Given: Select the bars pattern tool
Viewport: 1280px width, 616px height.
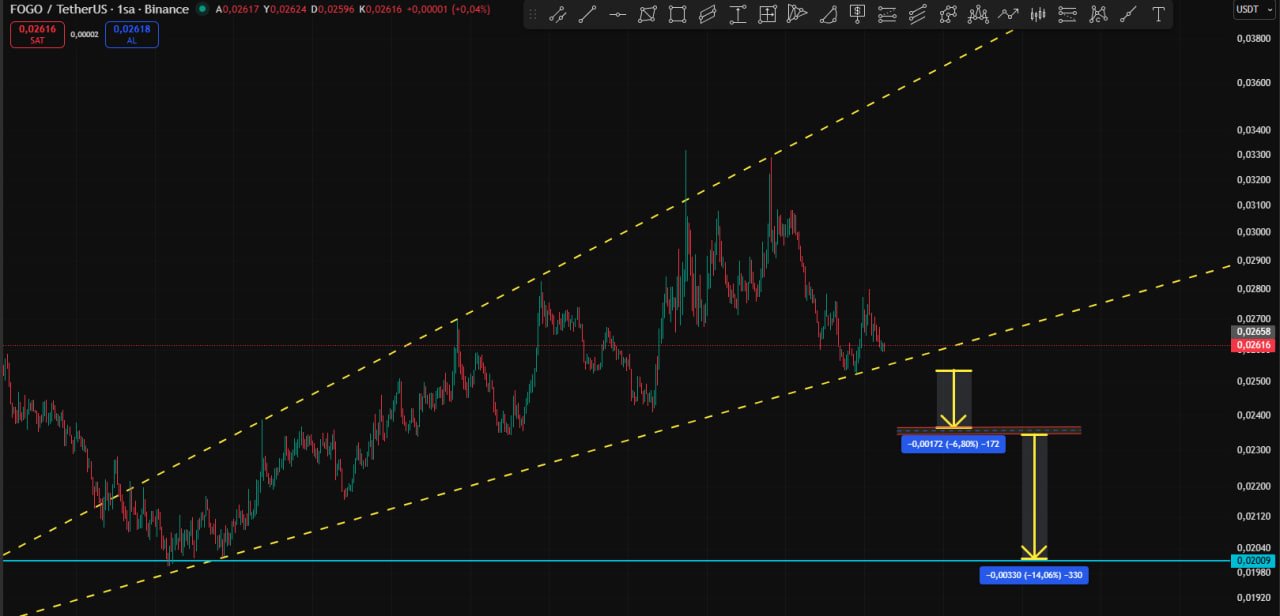Looking at the screenshot, I should pyautogui.click(x=1038, y=14).
